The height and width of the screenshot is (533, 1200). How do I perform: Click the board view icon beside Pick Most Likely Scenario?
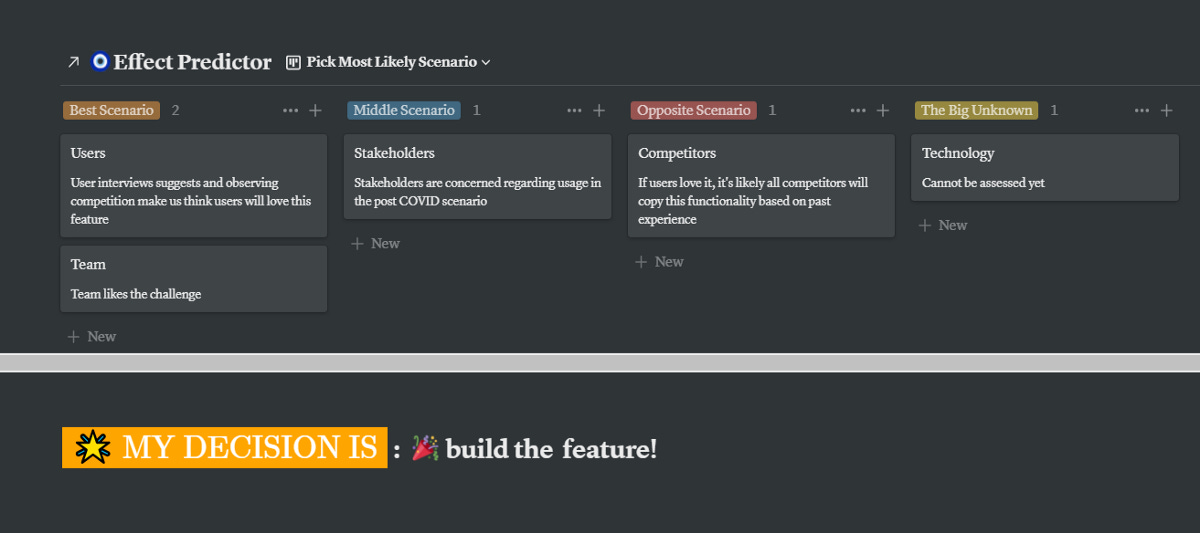click(x=293, y=62)
